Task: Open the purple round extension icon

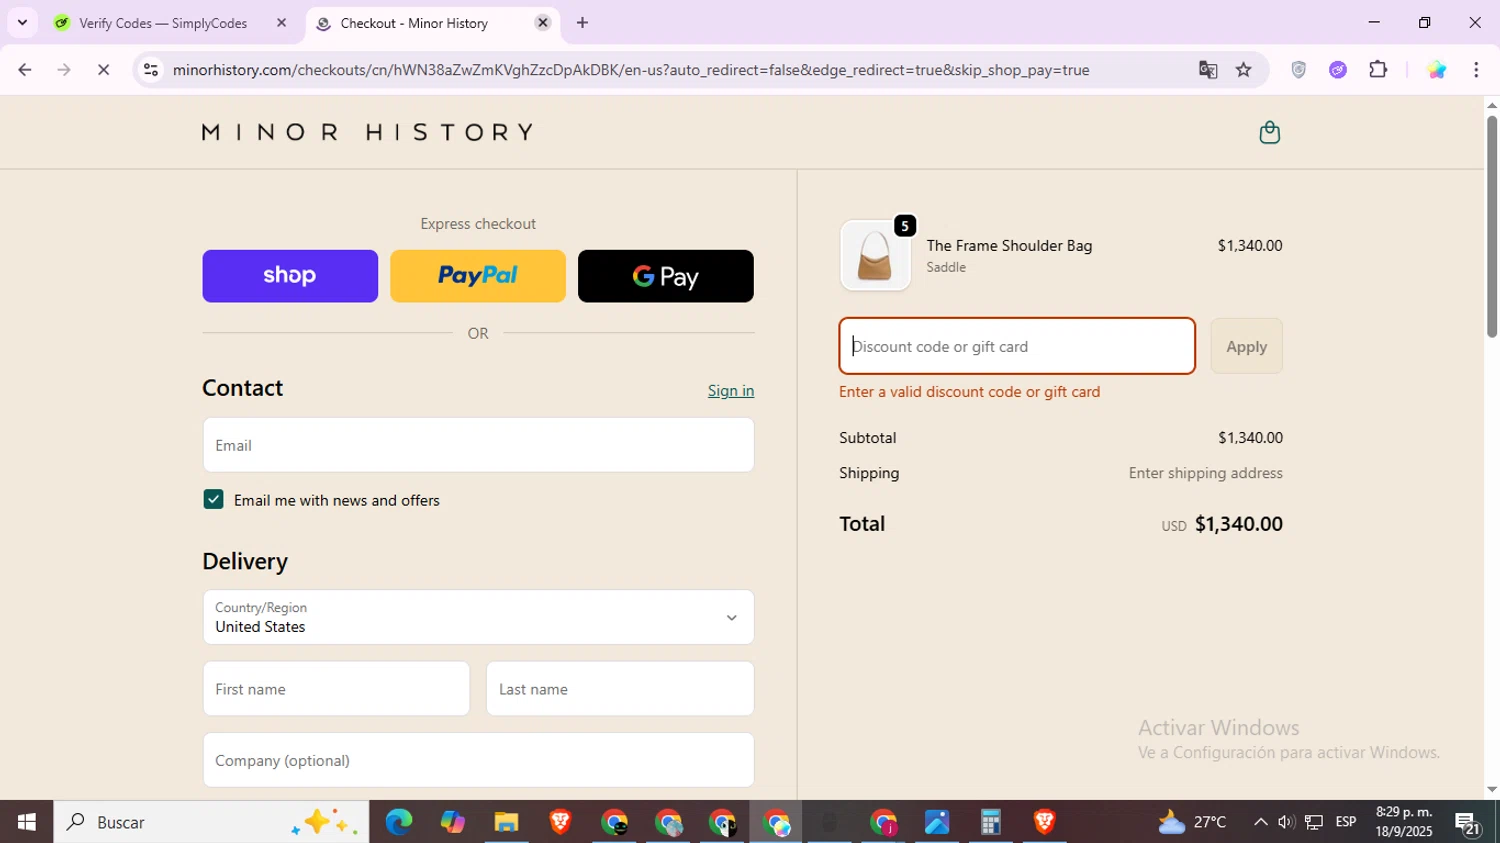Action: tap(1338, 70)
